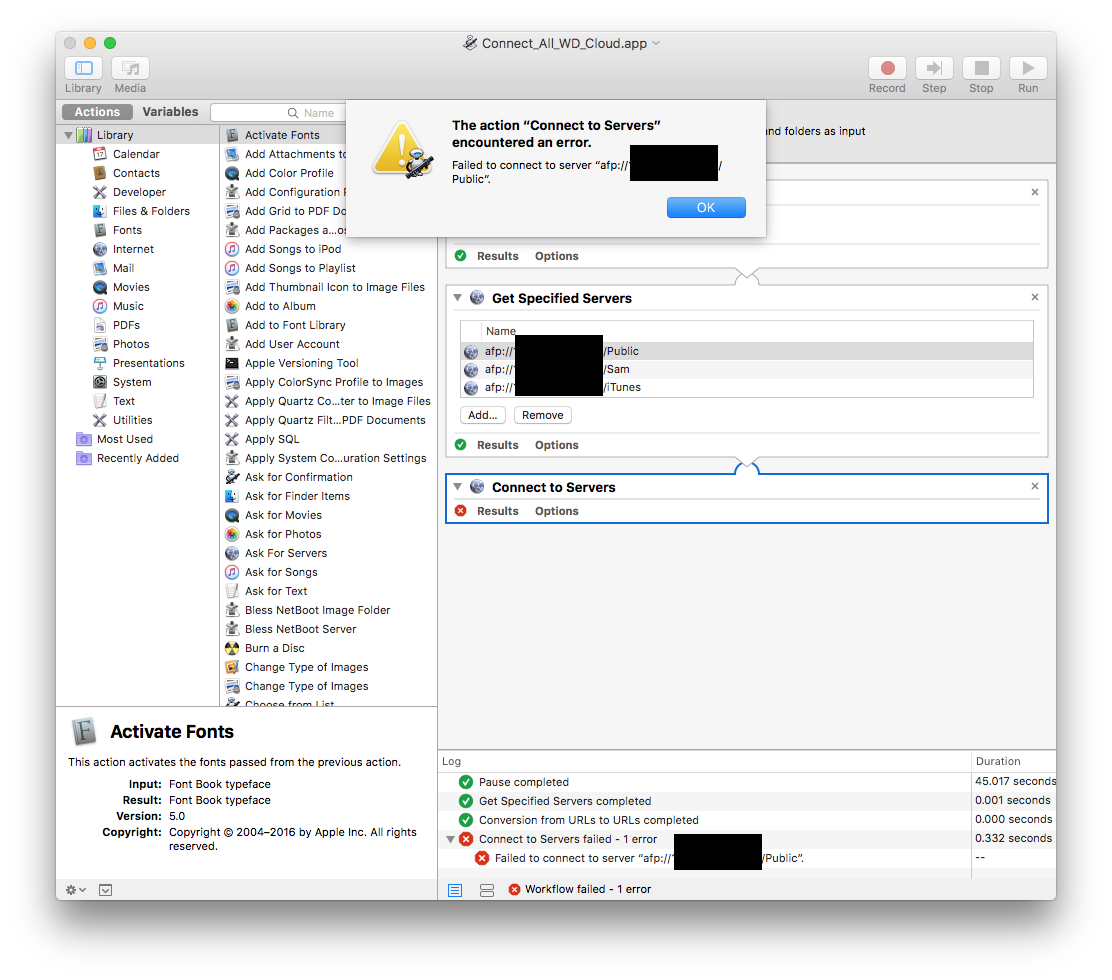Run the workflow with Run button
Viewport: 1112px width, 980px height.
coord(1028,68)
